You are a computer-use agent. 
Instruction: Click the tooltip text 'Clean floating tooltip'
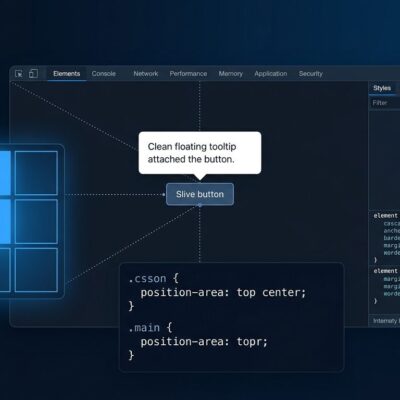pos(192,147)
